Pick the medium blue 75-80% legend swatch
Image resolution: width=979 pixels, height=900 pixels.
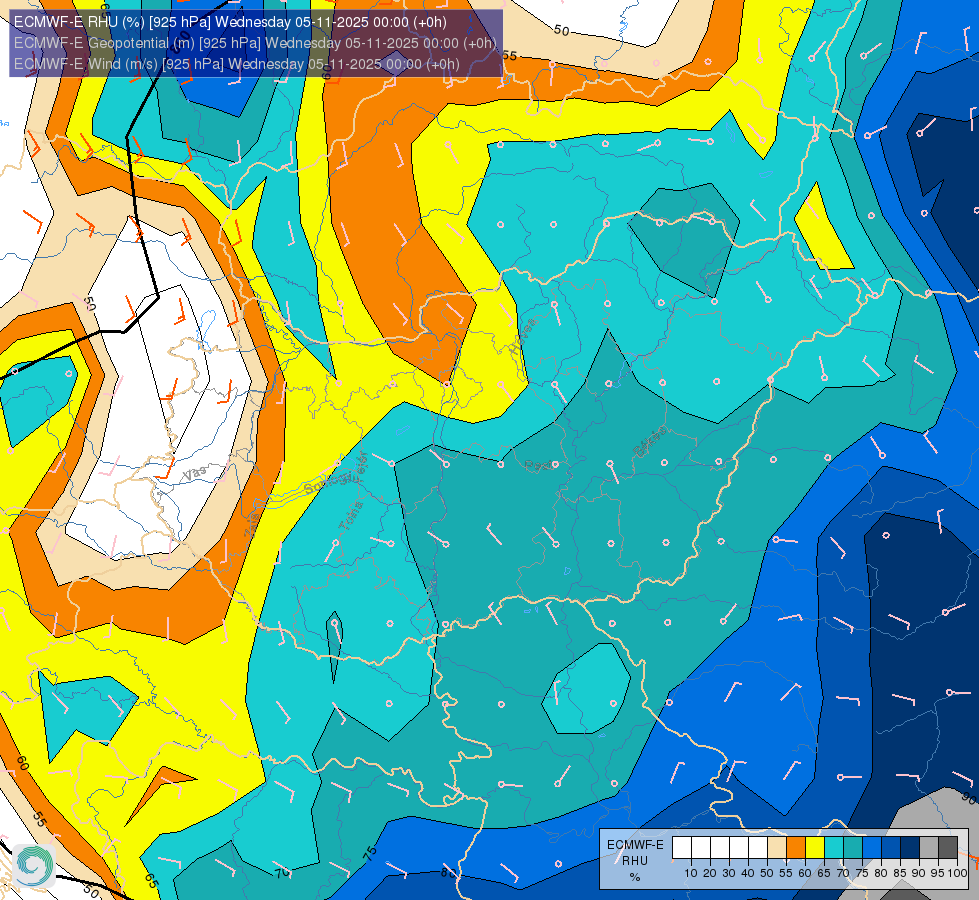[872, 848]
